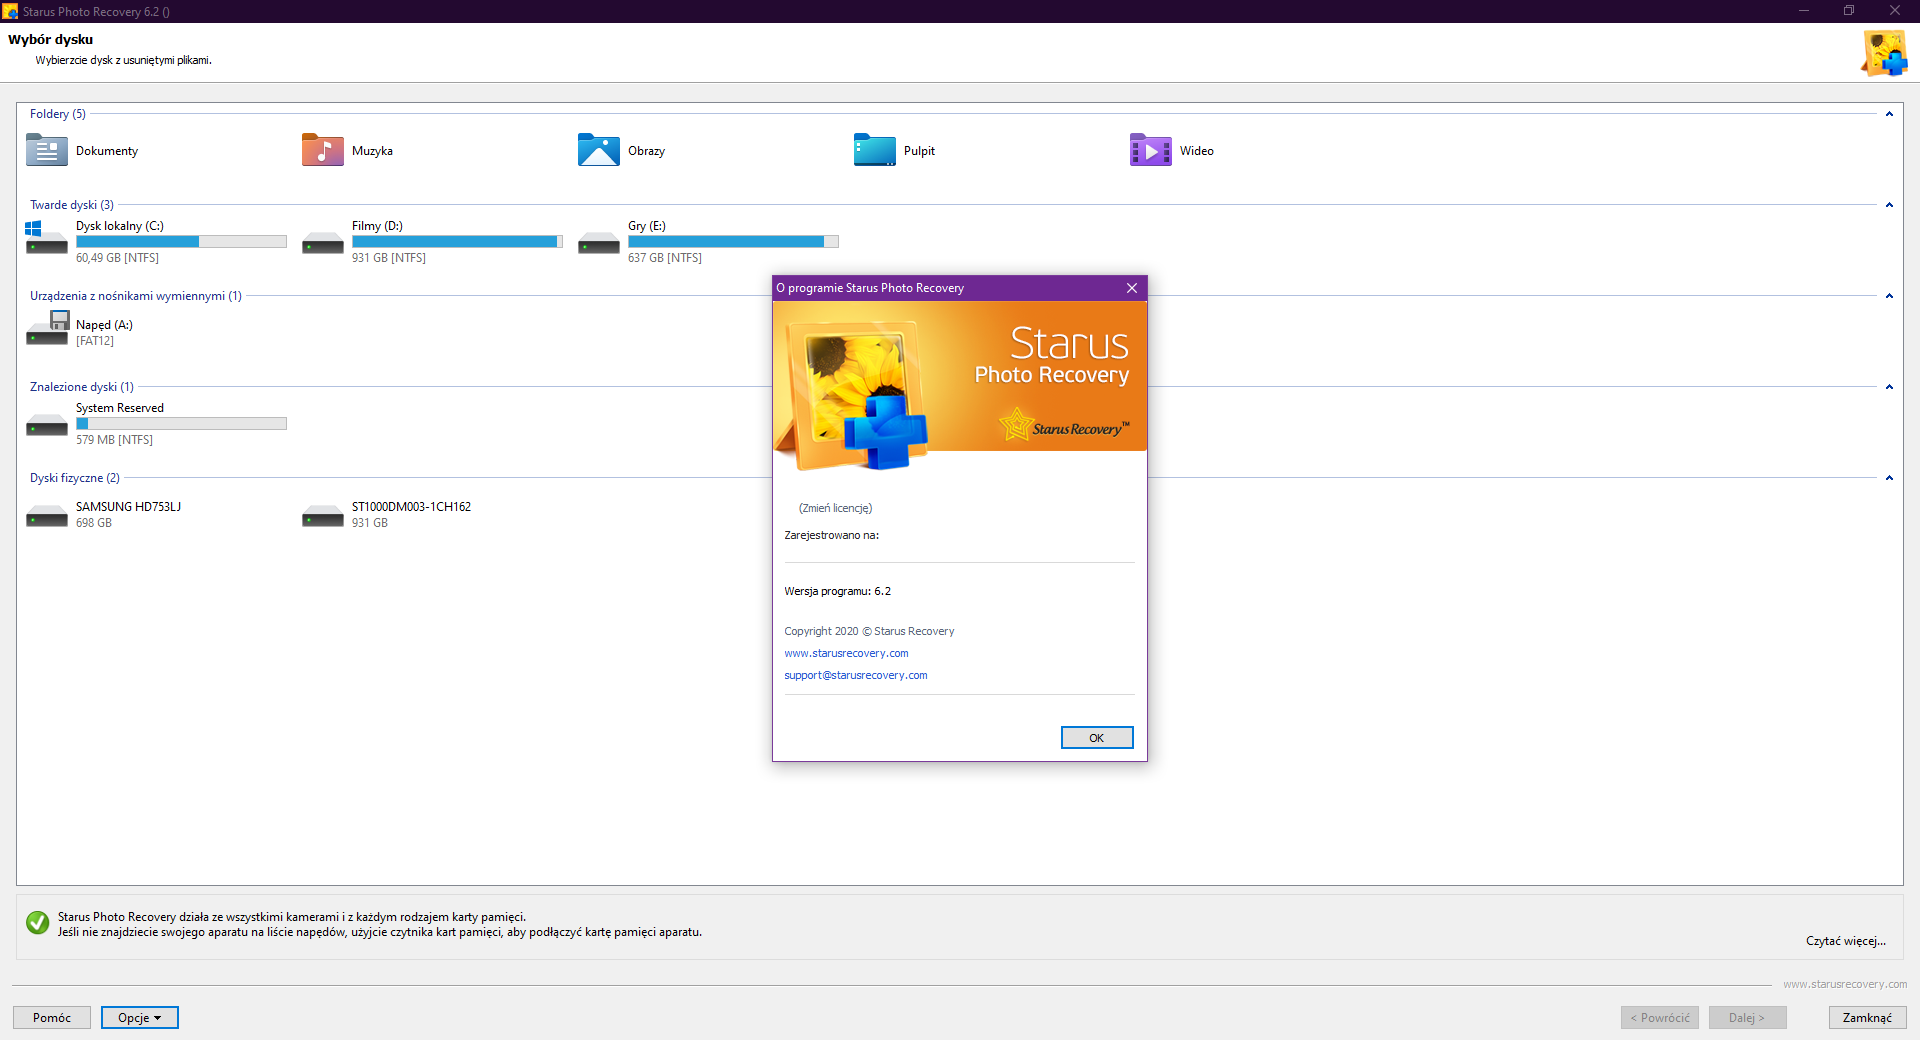Pick the SAMSUNG HD753LJ physical disk icon
This screenshot has height=1040, width=1920.
[47, 516]
